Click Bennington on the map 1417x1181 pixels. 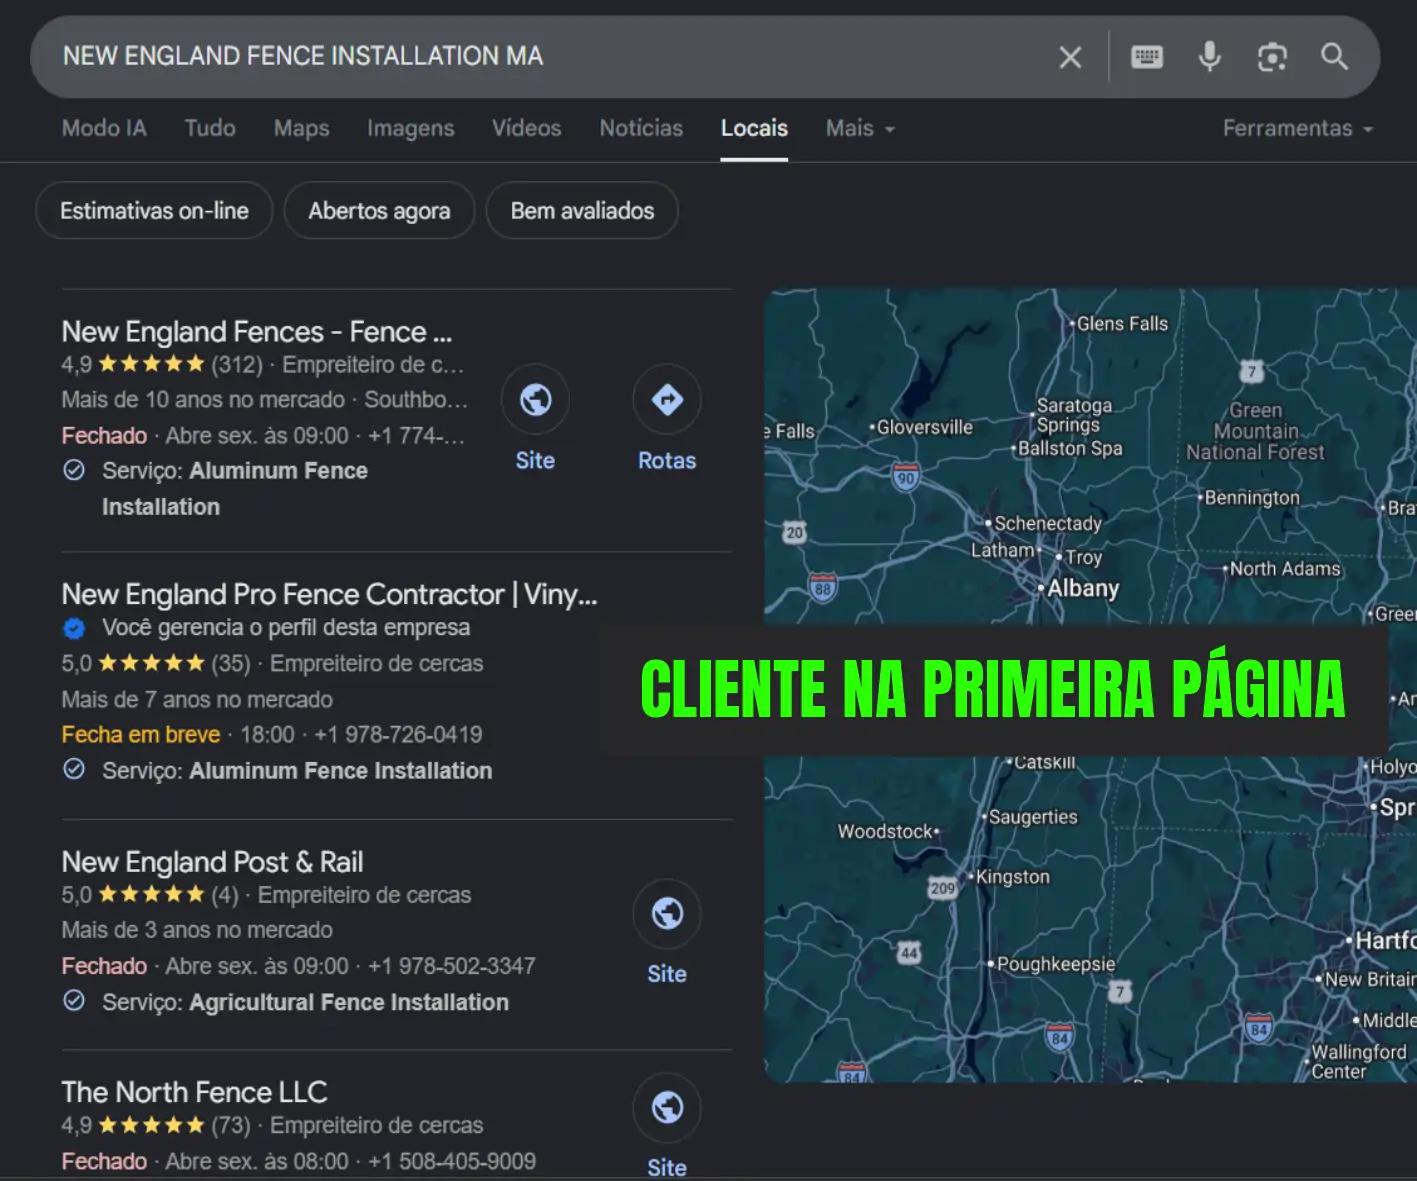(x=1252, y=498)
